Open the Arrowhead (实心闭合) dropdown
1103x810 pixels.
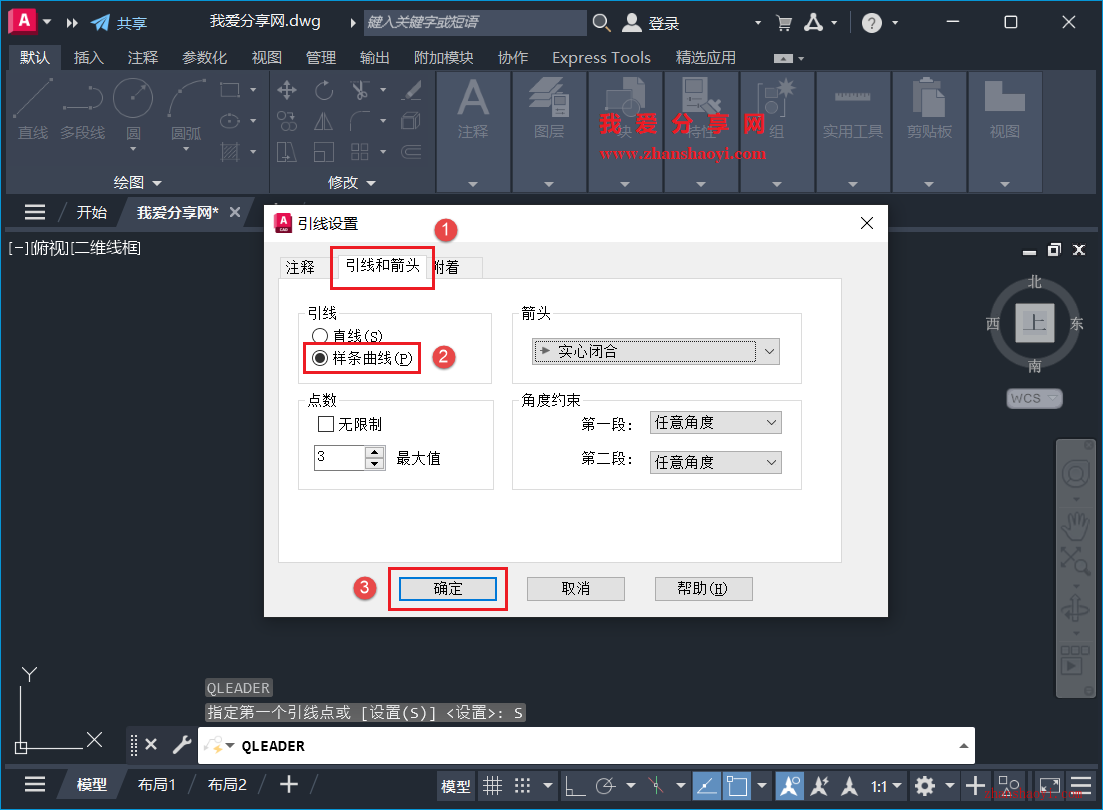[x=656, y=351]
